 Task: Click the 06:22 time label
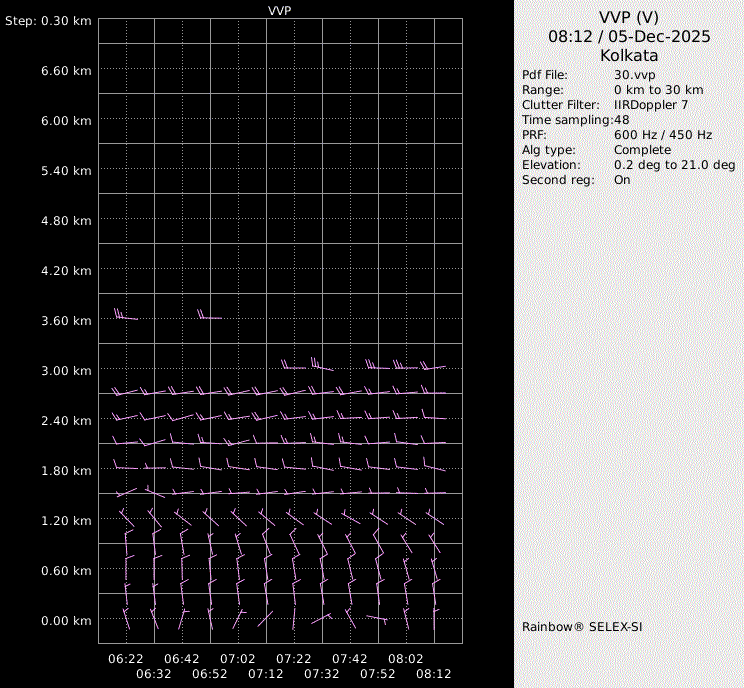[126, 659]
